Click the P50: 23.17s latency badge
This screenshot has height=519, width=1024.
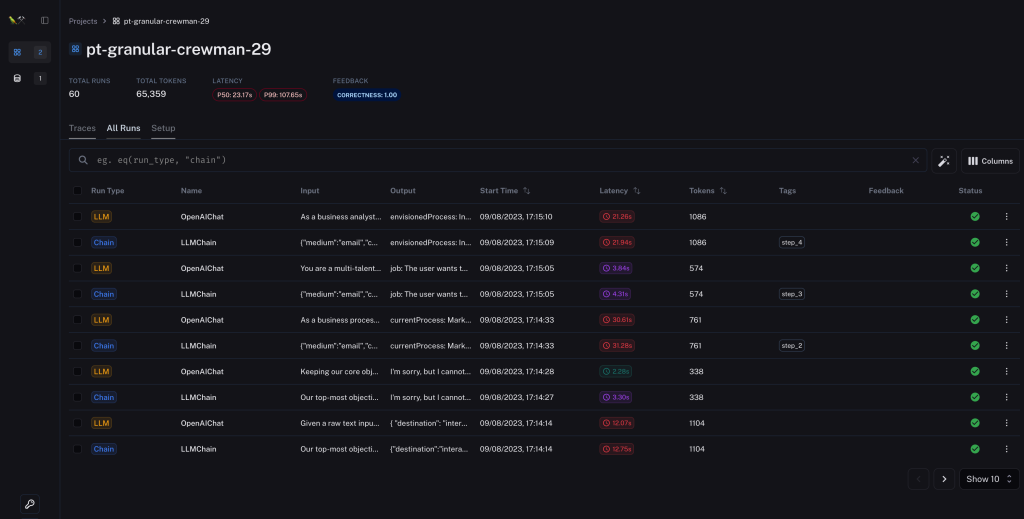tap(234, 95)
